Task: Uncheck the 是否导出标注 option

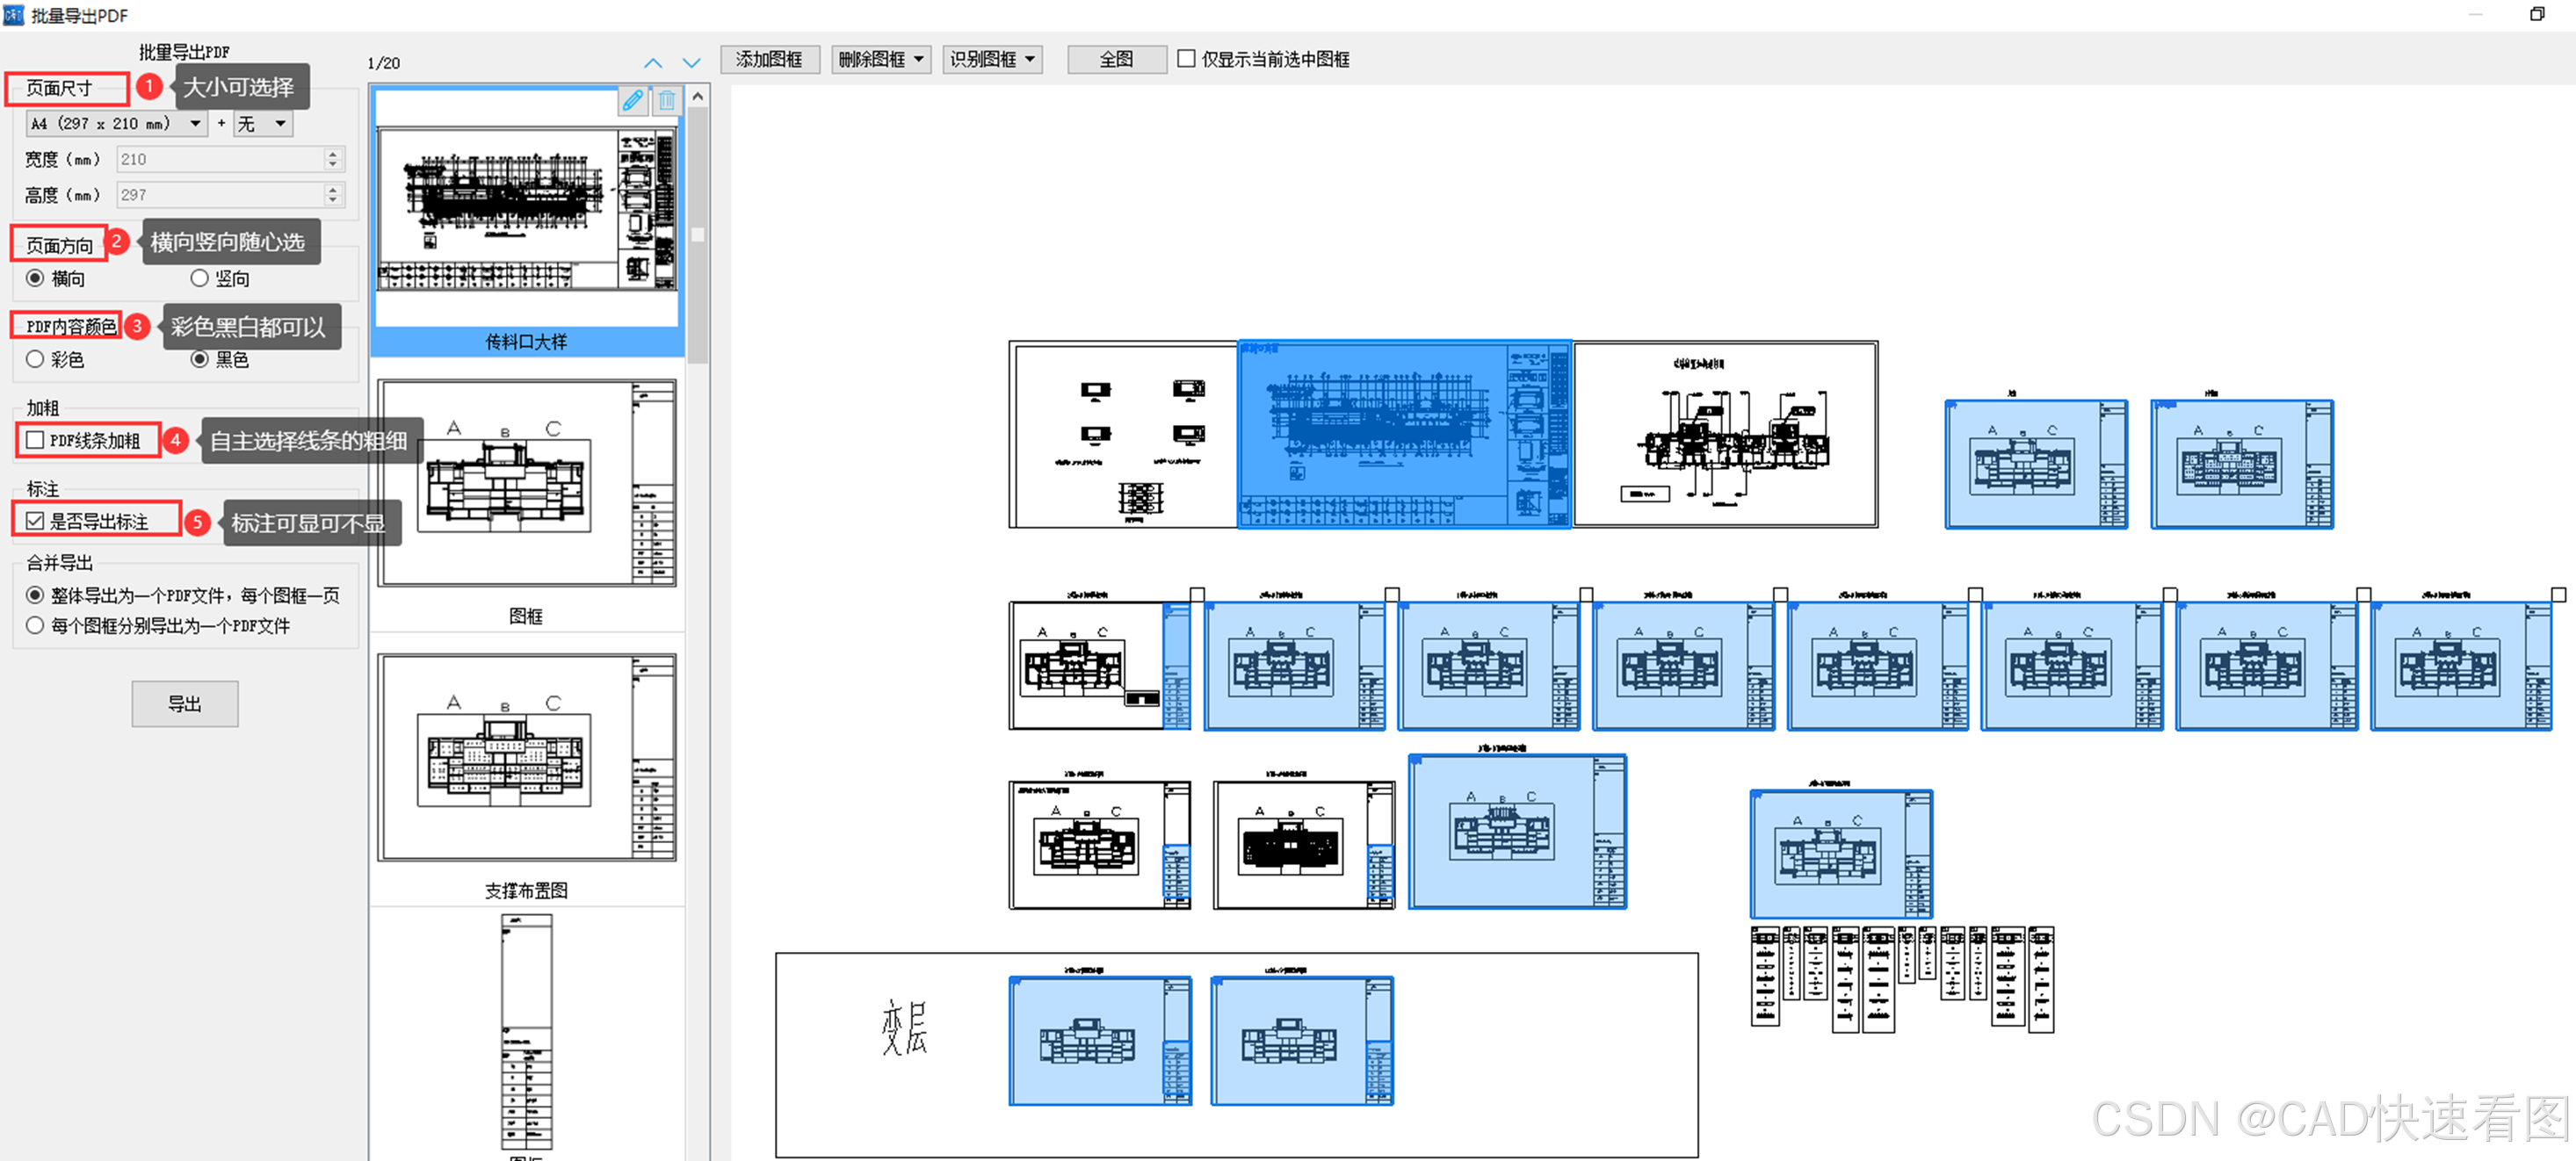Action: (36, 521)
